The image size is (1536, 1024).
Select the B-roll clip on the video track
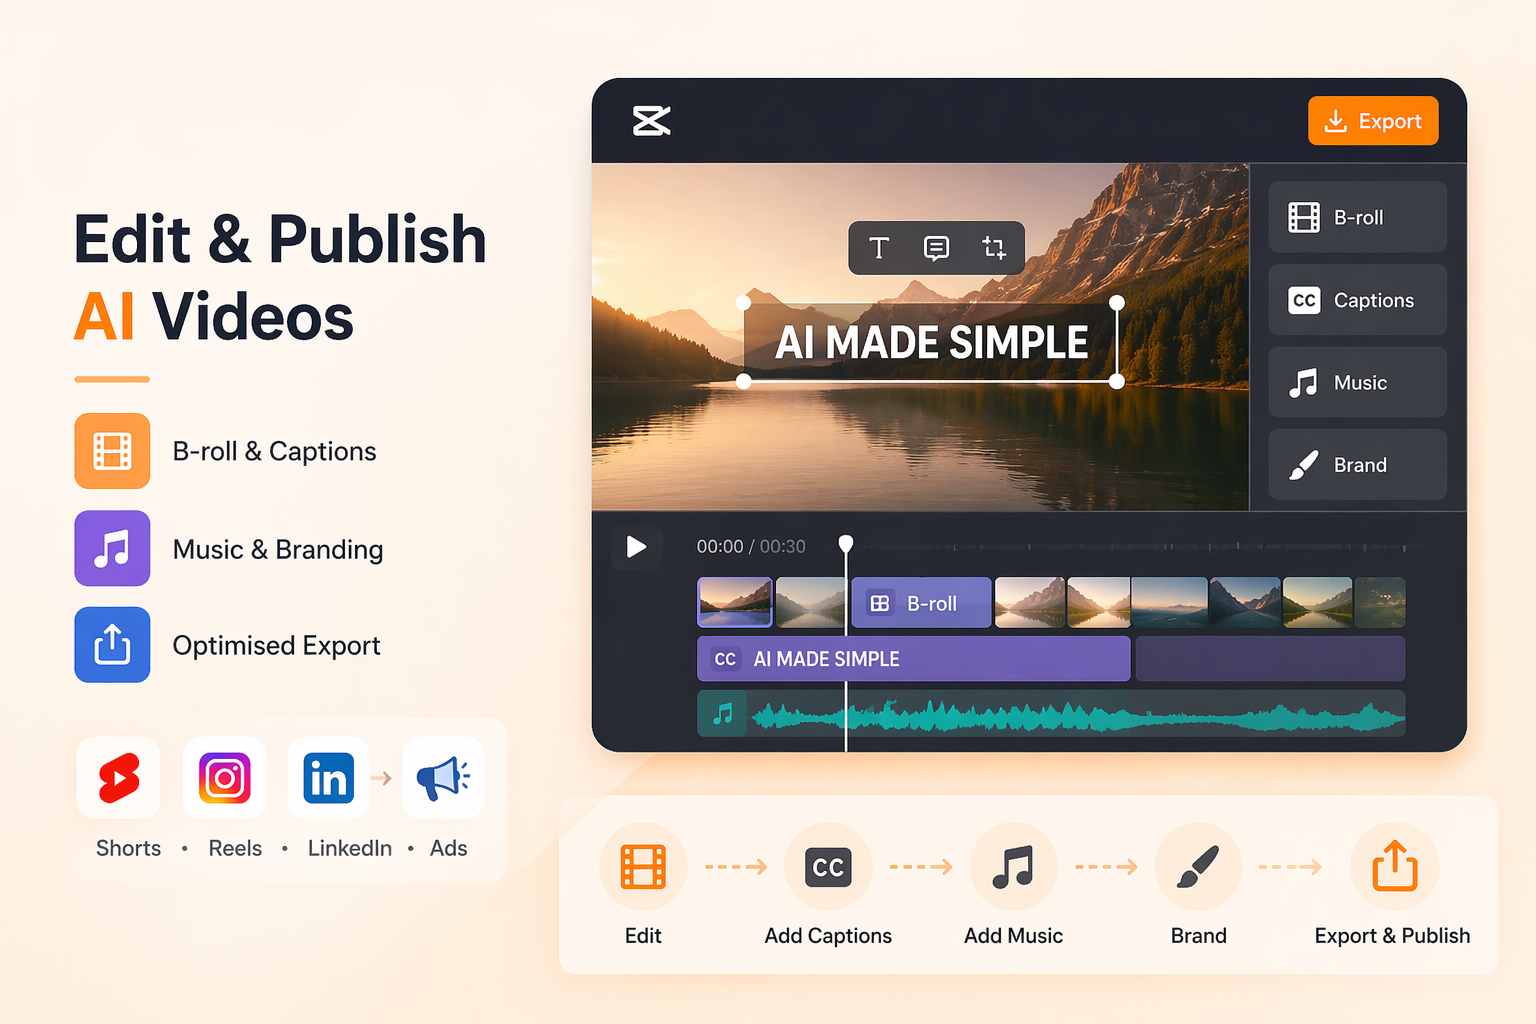tap(921, 603)
